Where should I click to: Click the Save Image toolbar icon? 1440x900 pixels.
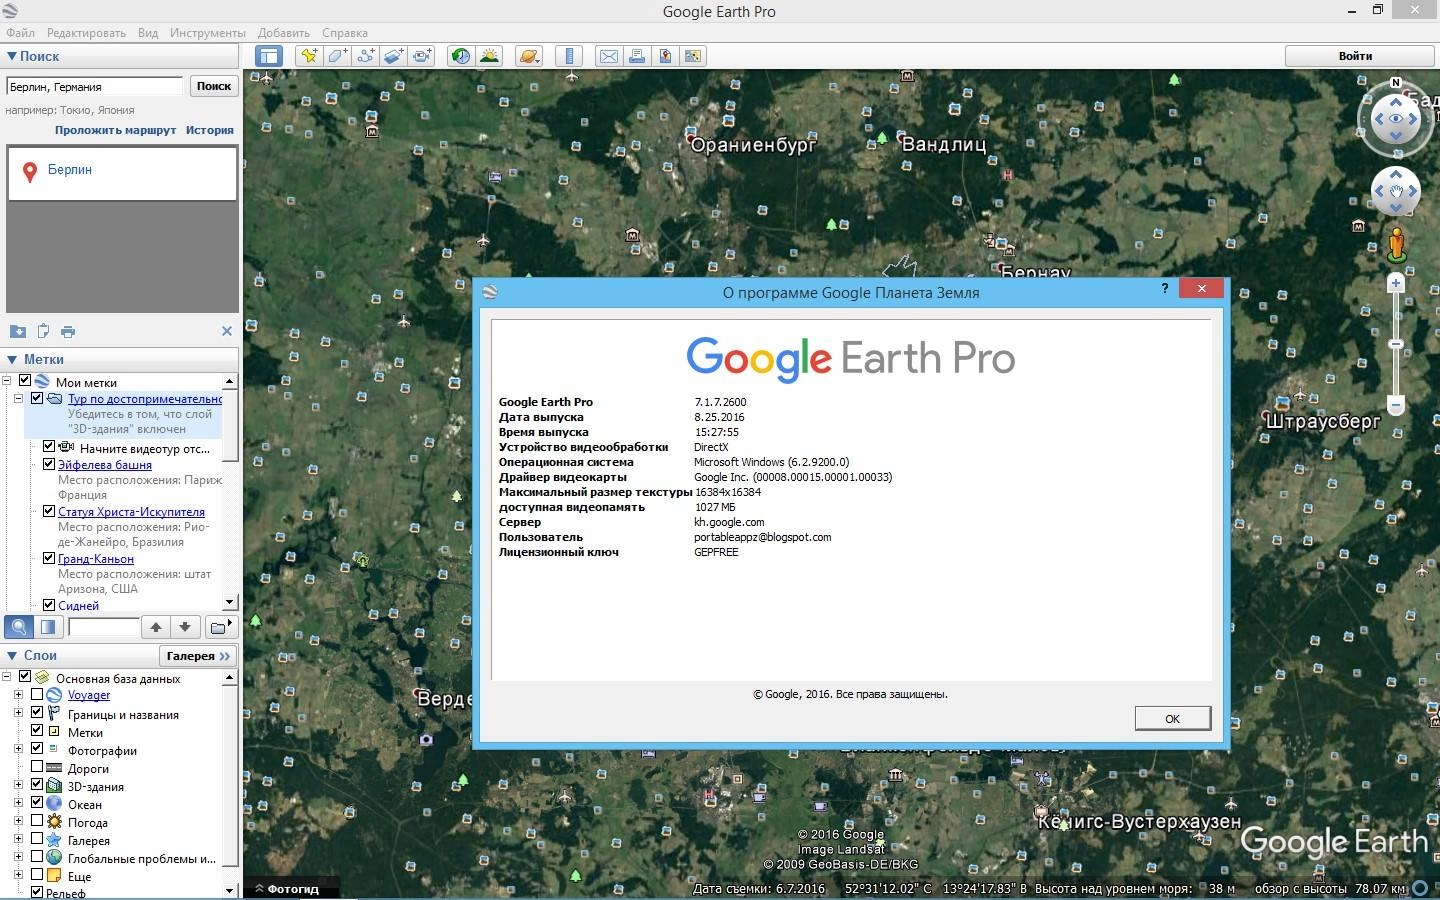click(665, 56)
